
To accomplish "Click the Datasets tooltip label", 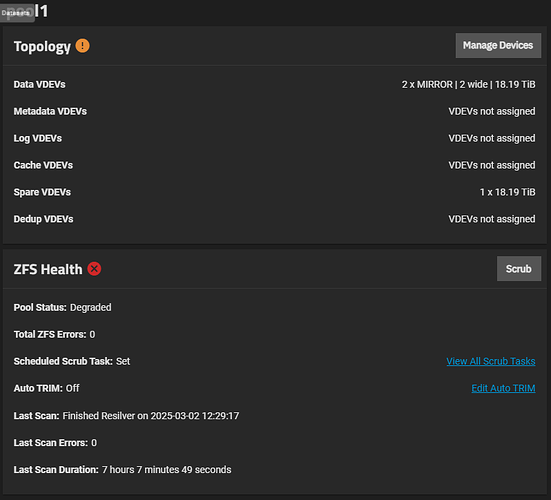I will (x=16, y=13).
